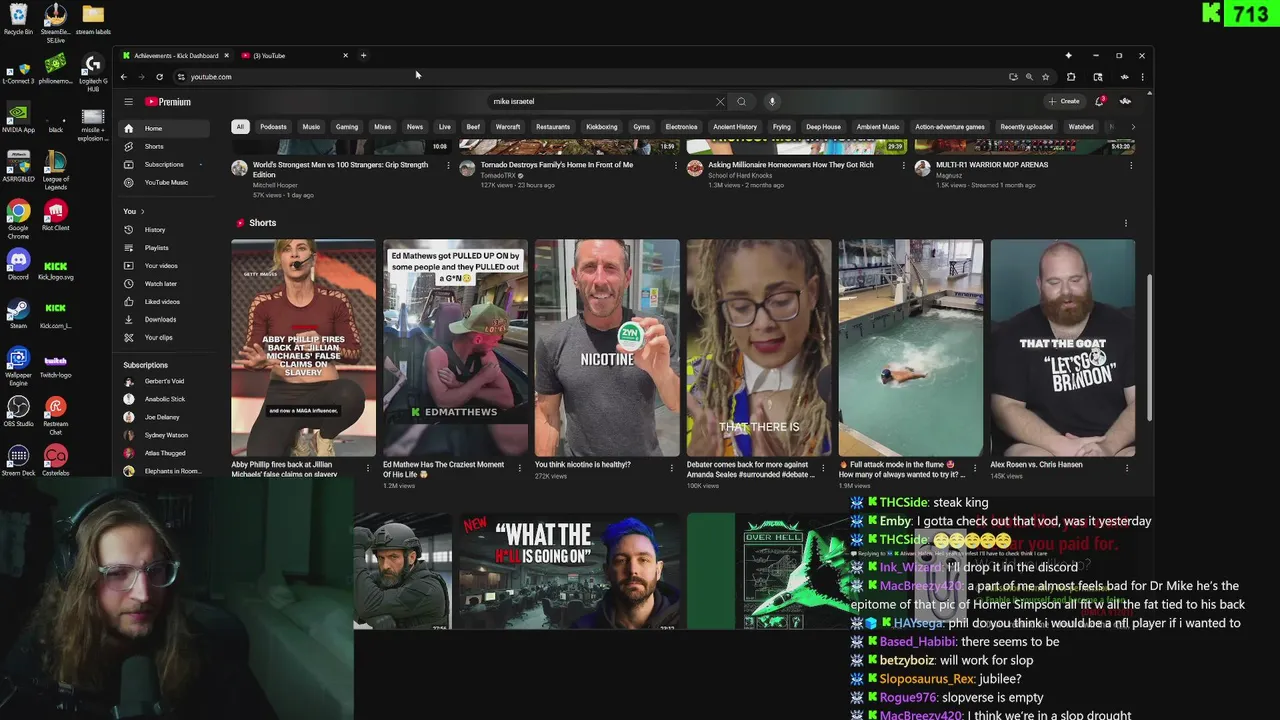Image resolution: width=1280 pixels, height=720 pixels.
Task: Click the search magnifier button
Action: [741, 101]
